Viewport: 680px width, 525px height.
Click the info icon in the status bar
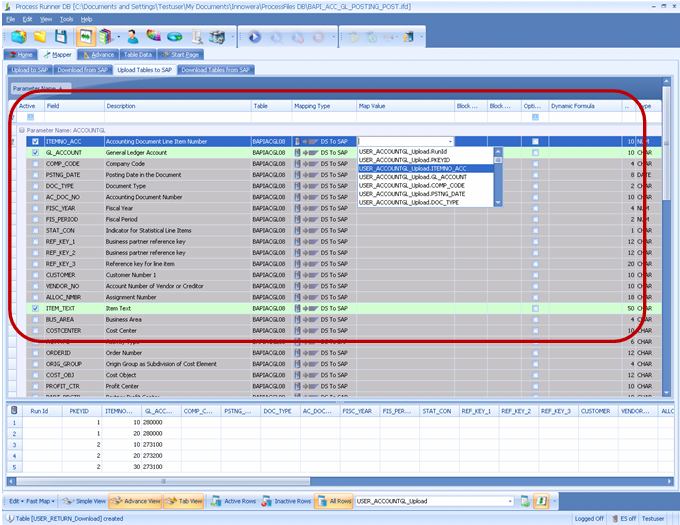click(x=10, y=518)
